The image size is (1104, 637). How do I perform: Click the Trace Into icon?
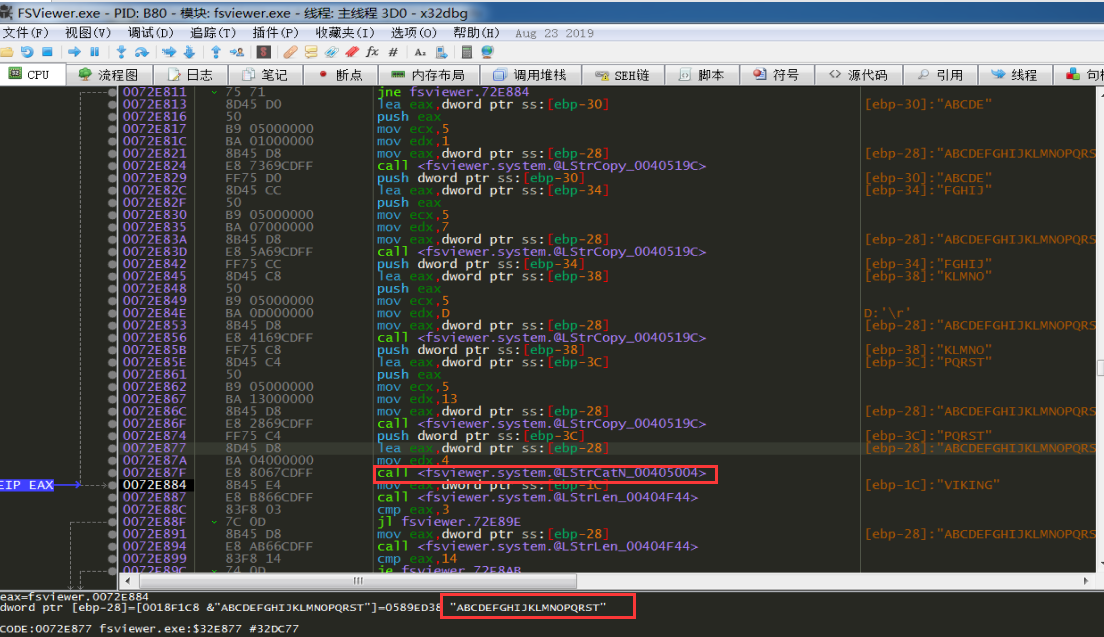(169, 51)
